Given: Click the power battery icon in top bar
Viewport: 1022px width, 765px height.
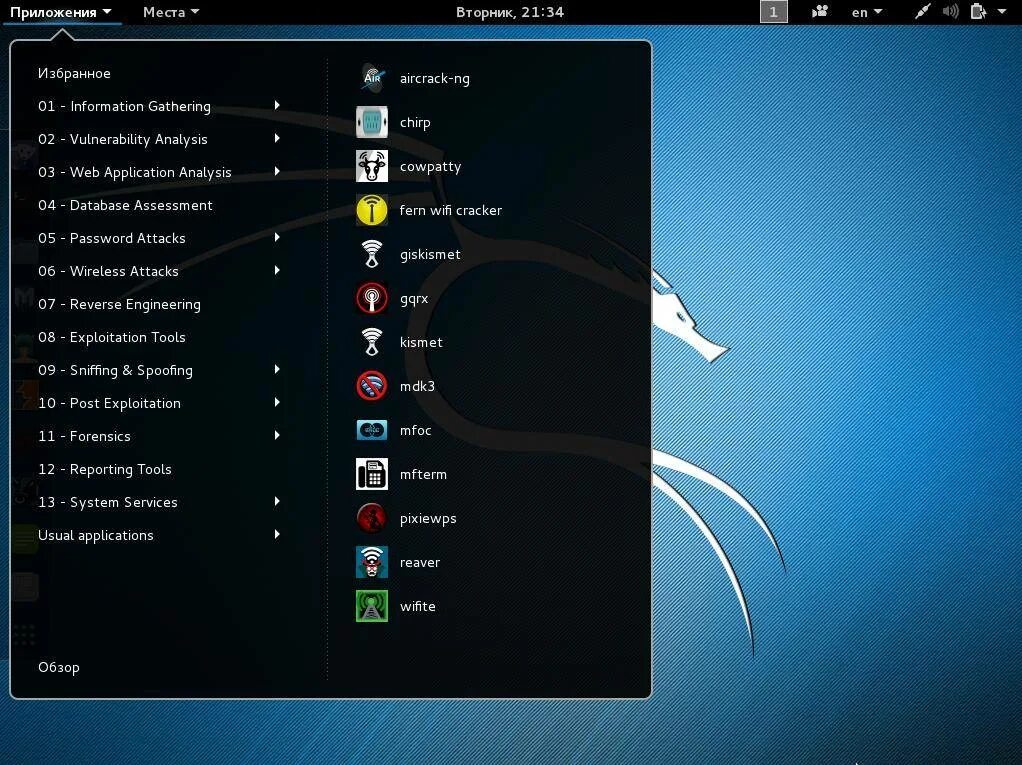Looking at the screenshot, I should 978,12.
